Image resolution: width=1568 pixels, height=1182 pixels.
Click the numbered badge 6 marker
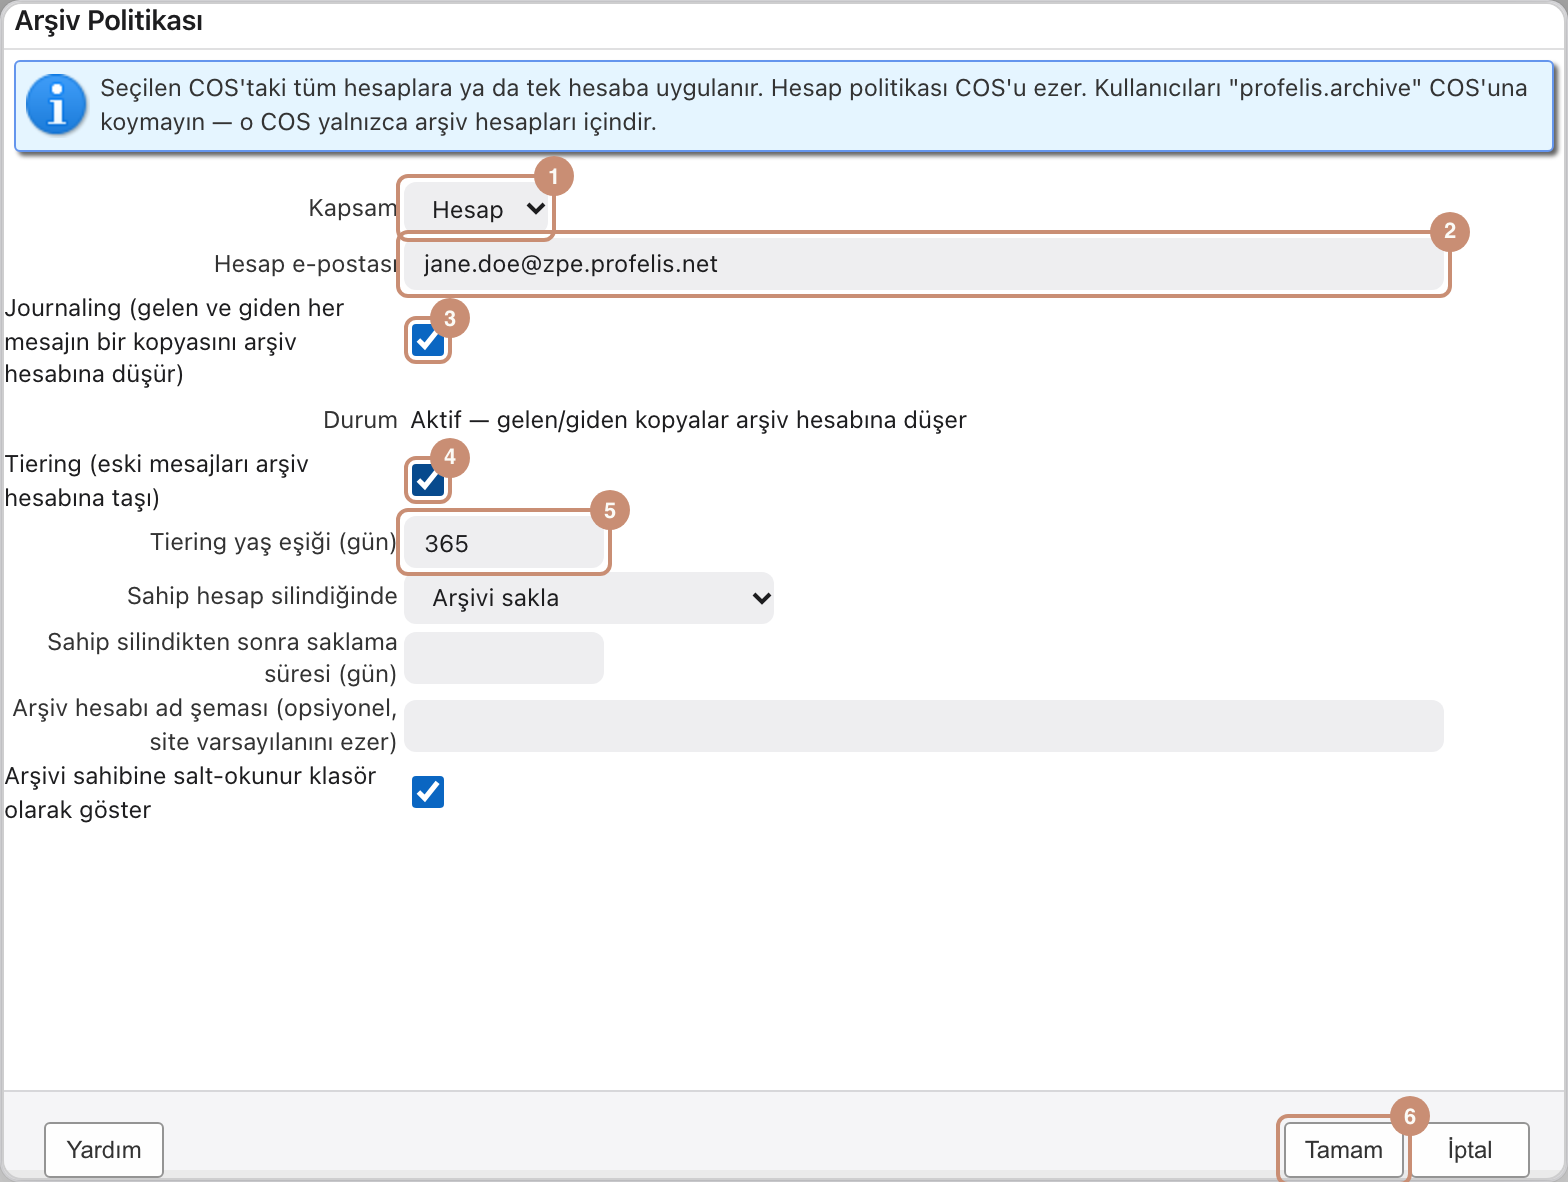click(x=1409, y=1116)
